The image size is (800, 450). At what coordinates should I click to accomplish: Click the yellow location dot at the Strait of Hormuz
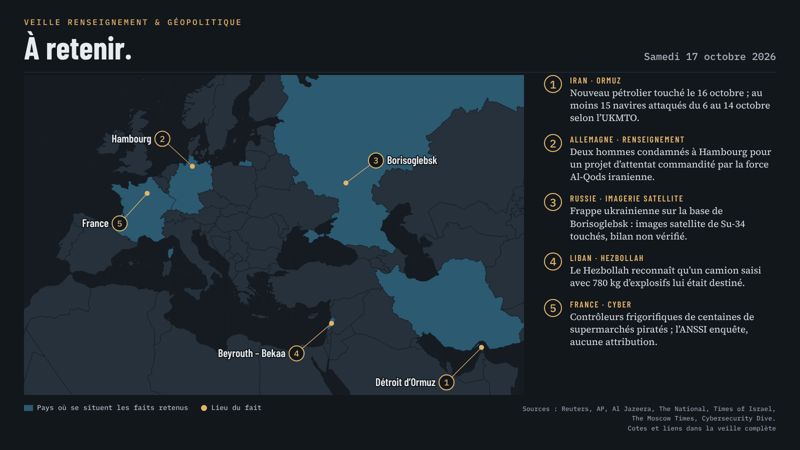click(481, 347)
